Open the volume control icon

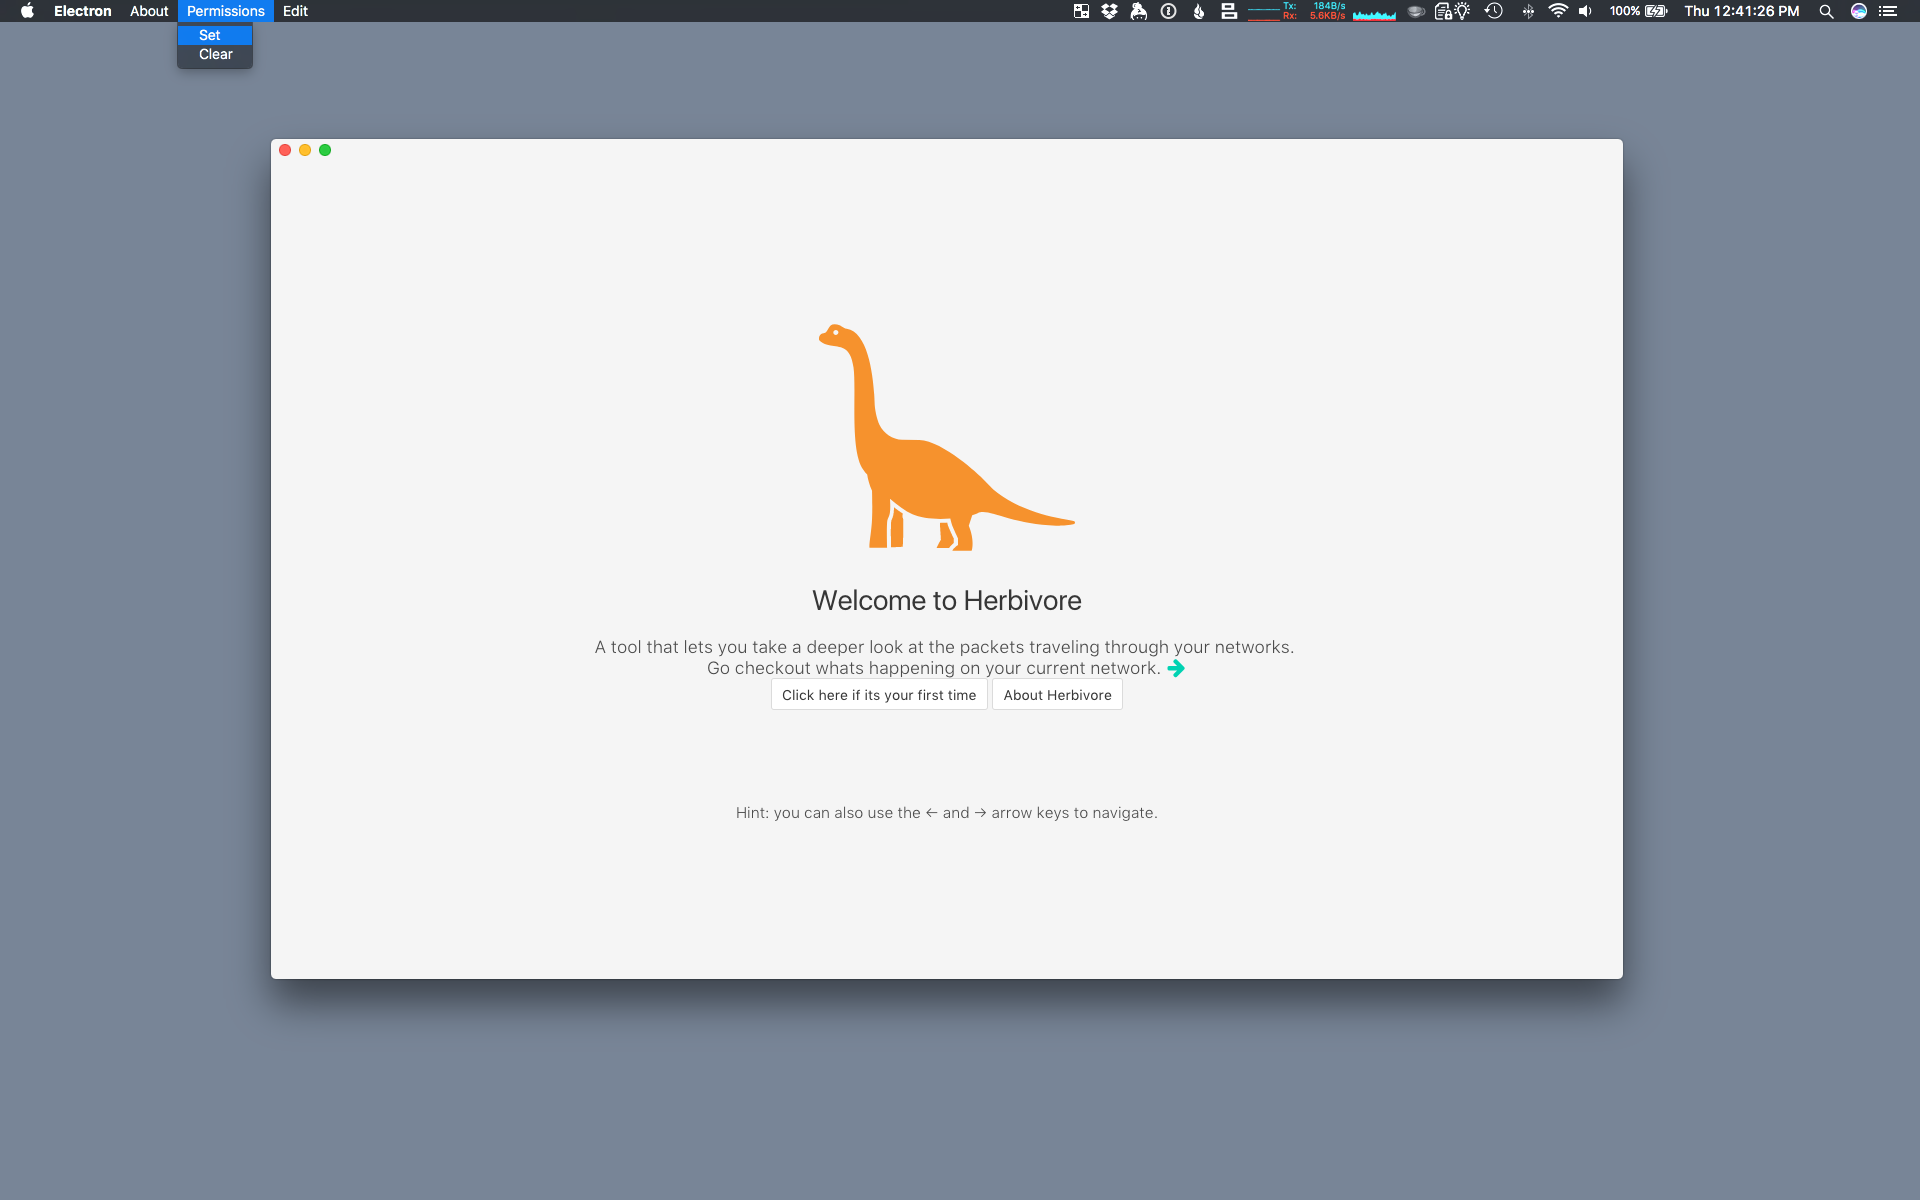coord(1585,11)
